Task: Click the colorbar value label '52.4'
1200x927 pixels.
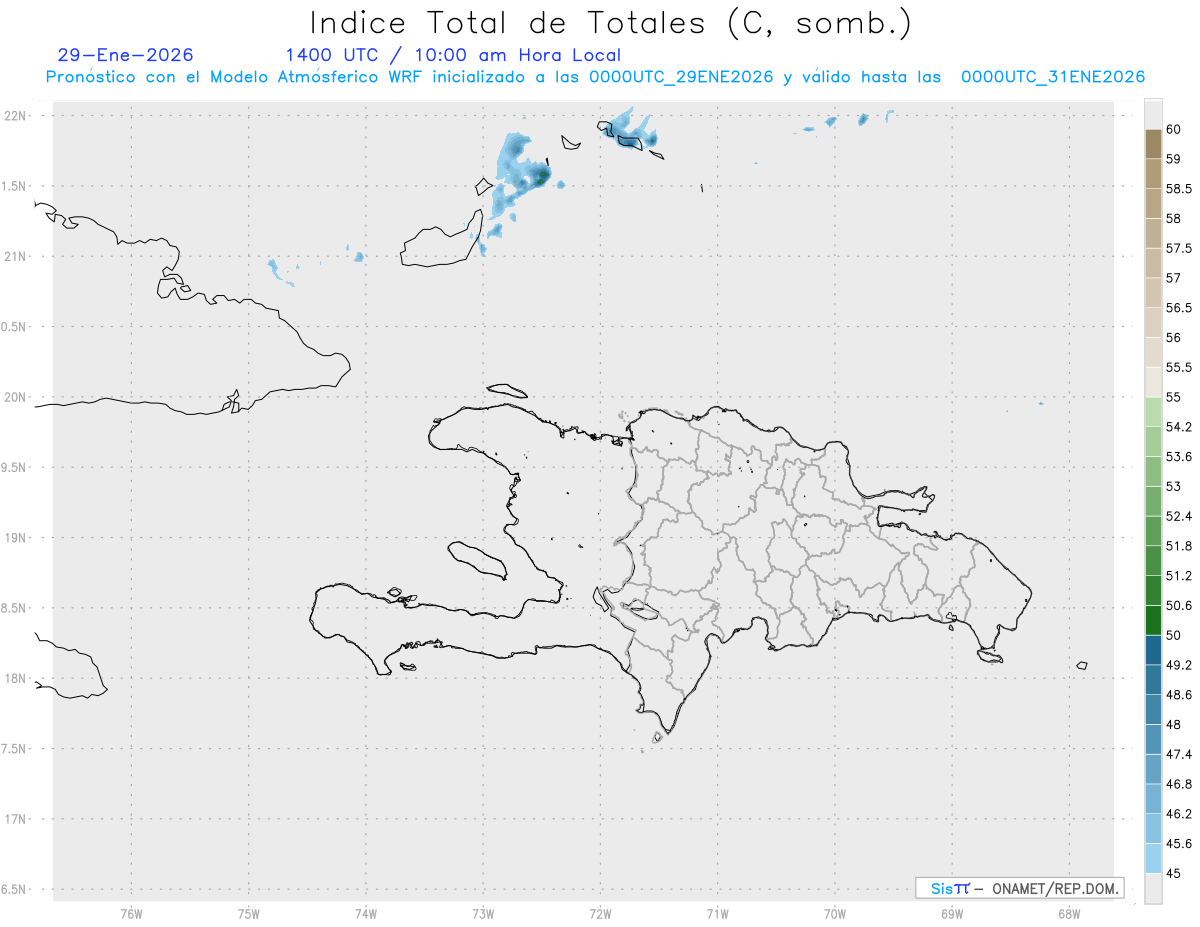Action: (x=1178, y=516)
